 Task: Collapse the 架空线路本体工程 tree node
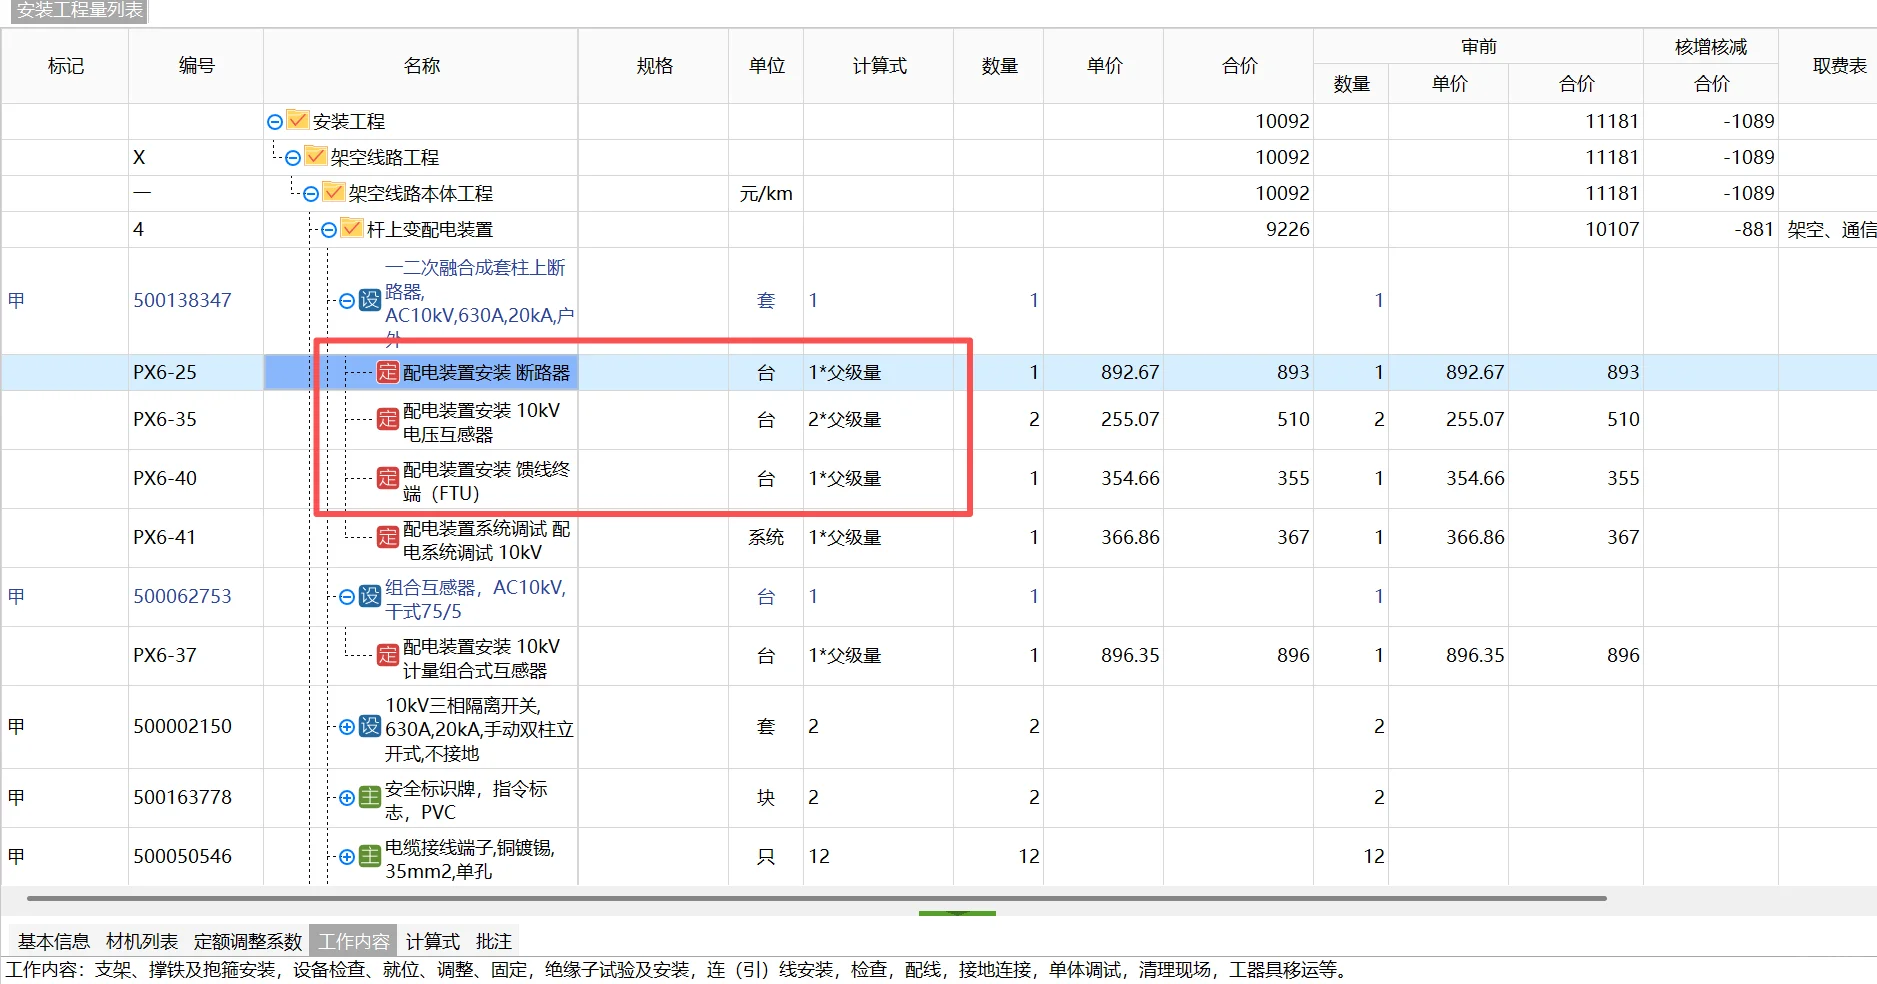pyautogui.click(x=311, y=194)
